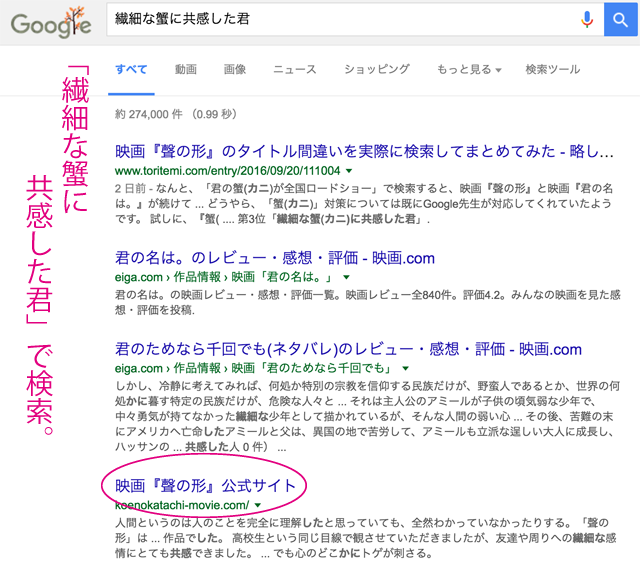Start voice search with the microphone icon
640x562 pixels.
pos(587,20)
